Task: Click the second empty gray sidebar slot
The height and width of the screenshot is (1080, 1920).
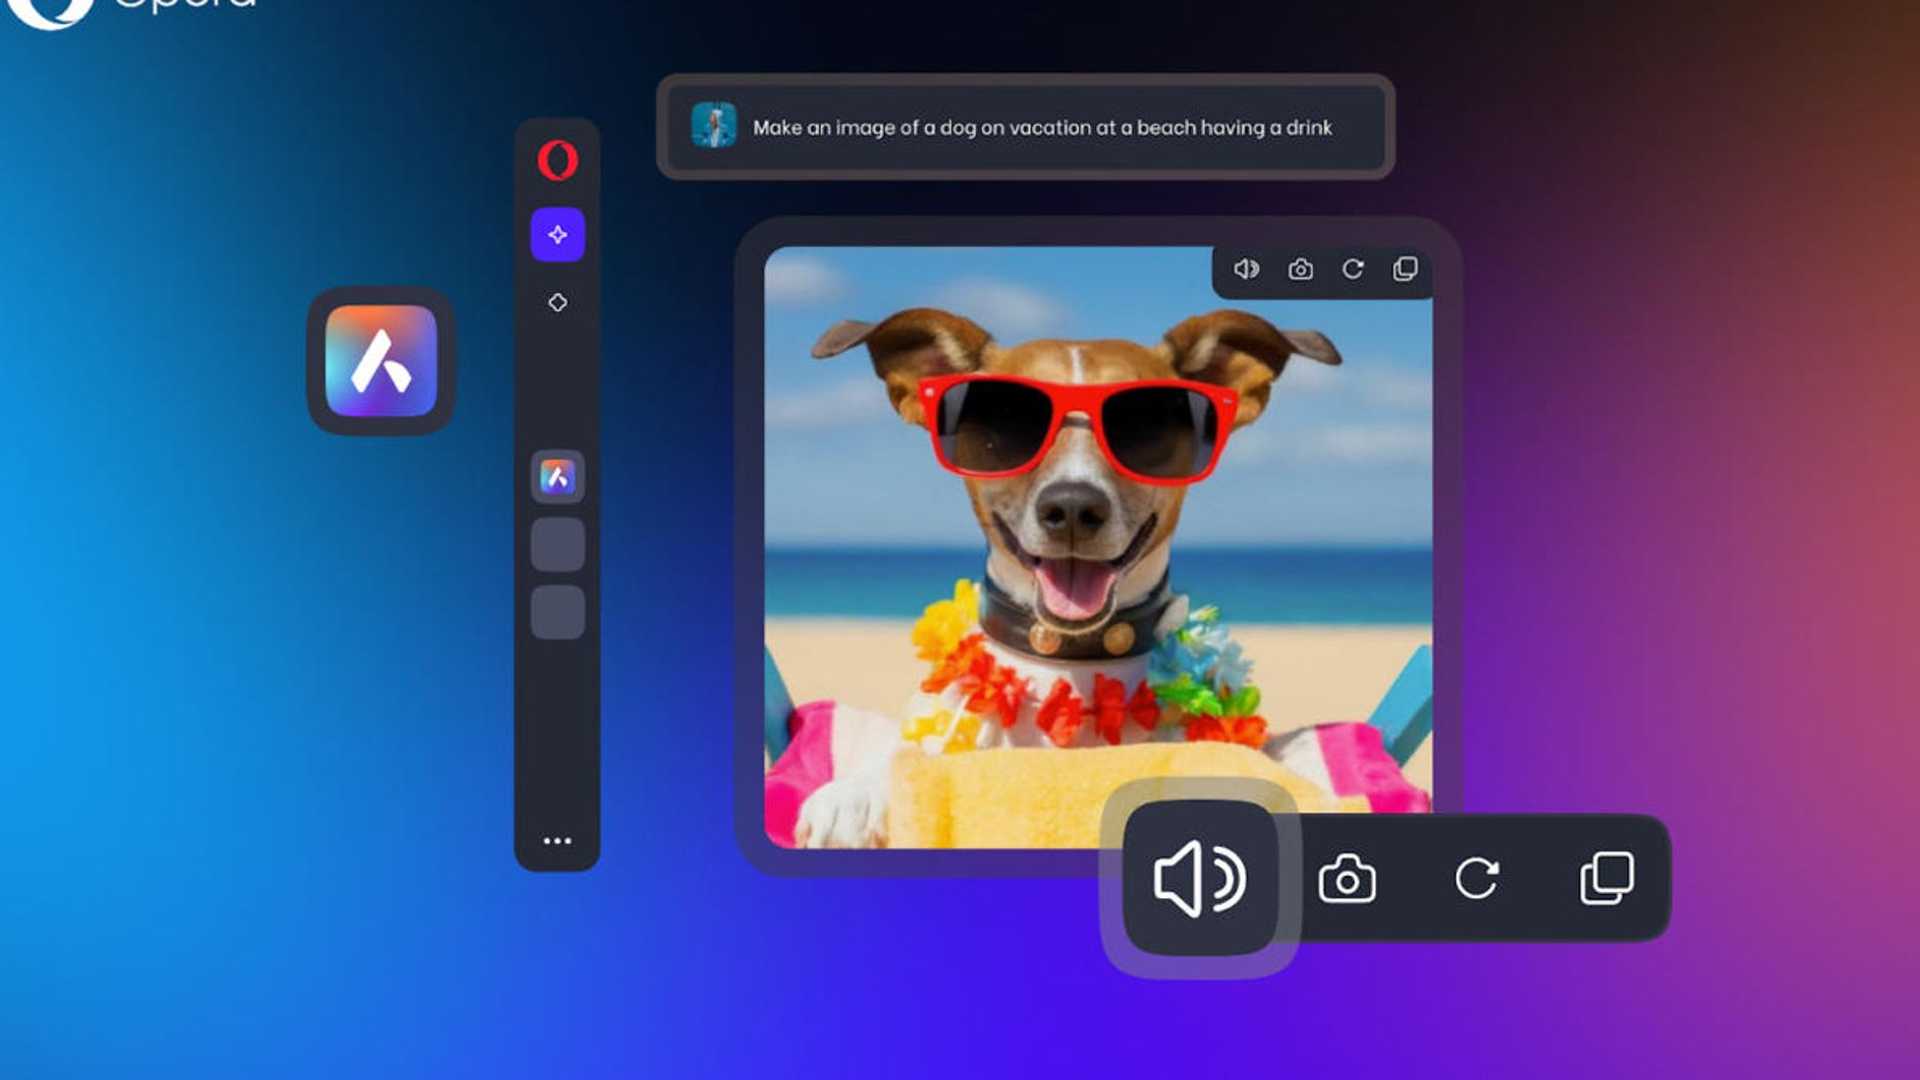Action: [557, 612]
